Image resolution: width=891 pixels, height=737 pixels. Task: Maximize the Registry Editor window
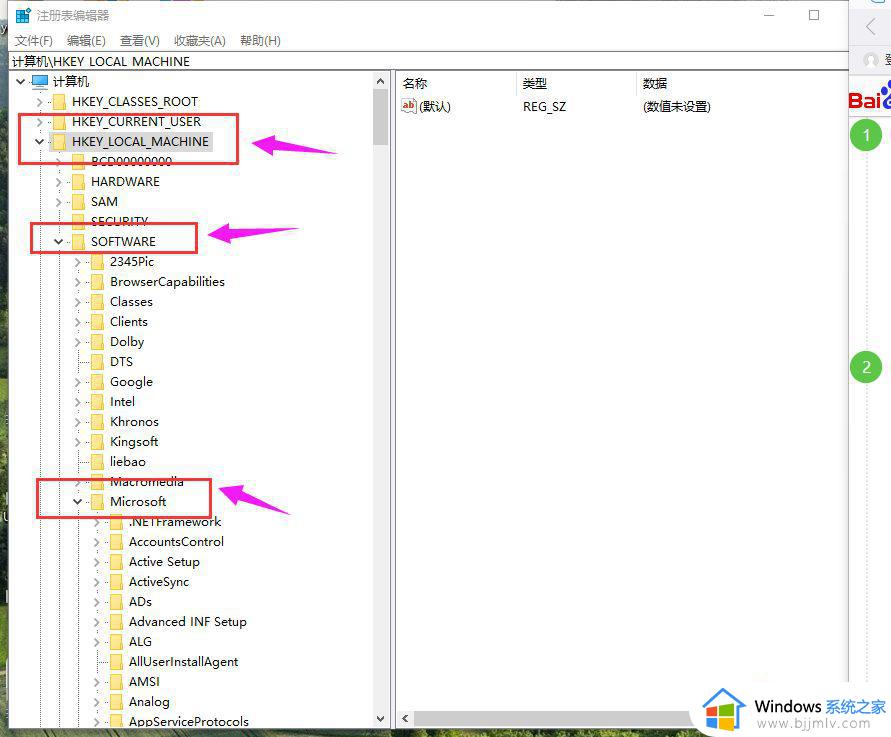(814, 15)
